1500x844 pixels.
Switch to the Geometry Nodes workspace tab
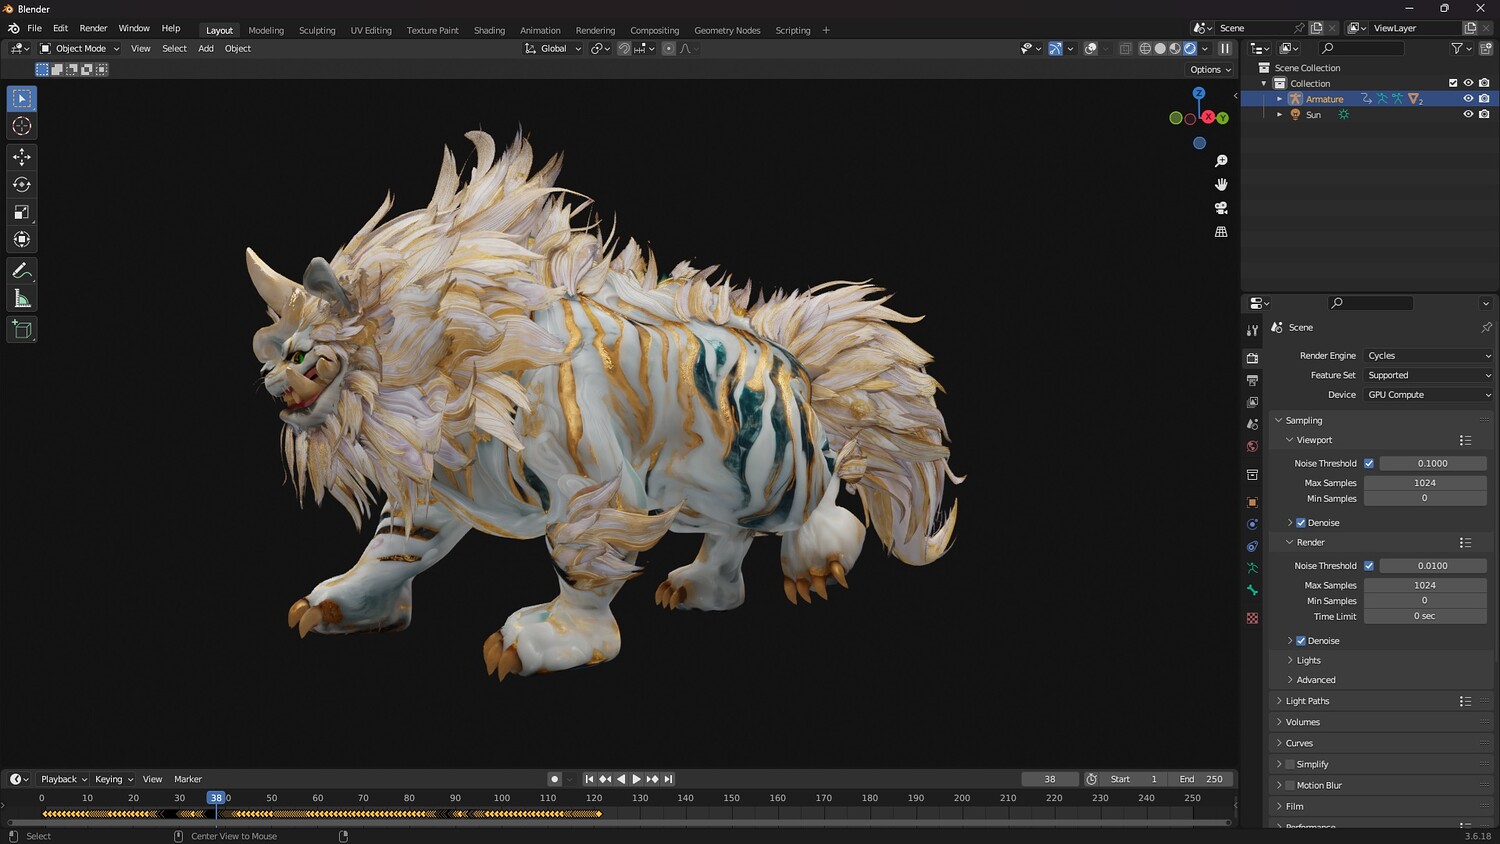pyautogui.click(x=727, y=30)
